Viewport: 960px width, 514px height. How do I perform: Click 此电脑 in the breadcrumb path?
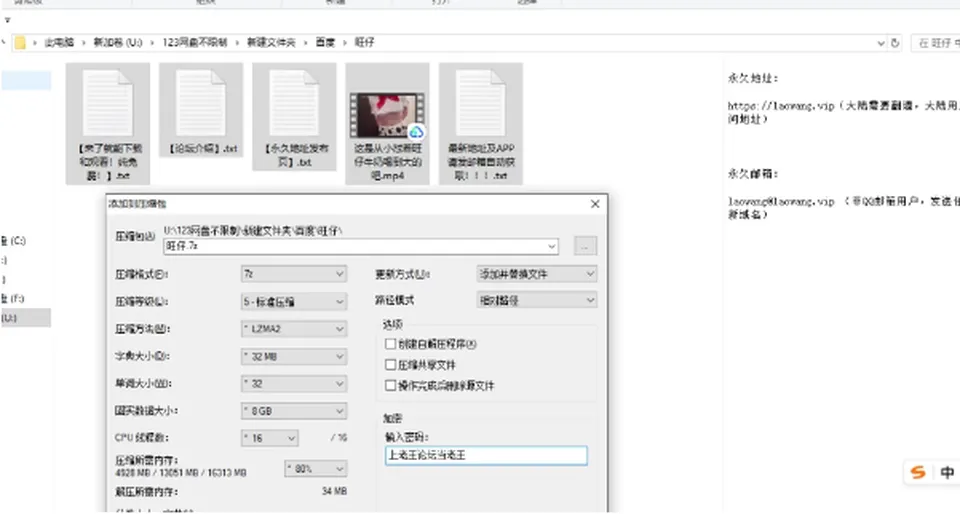59,43
